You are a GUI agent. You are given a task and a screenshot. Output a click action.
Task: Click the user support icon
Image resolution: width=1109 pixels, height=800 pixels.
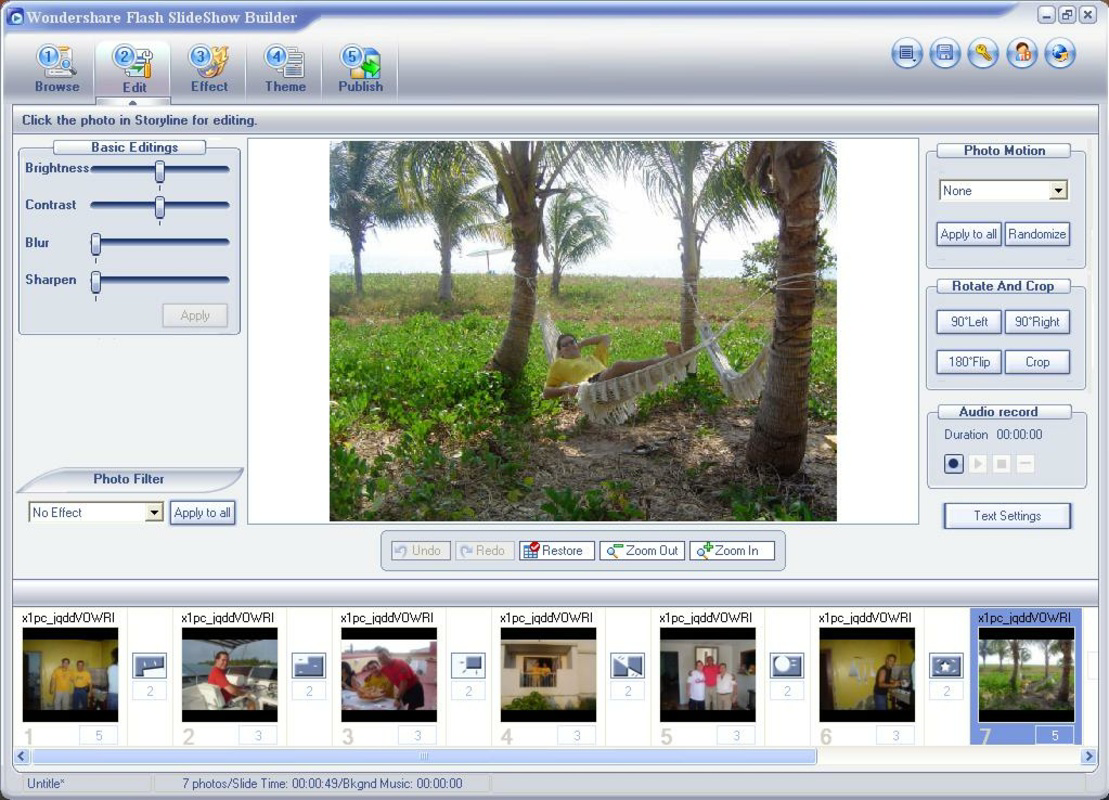click(x=1021, y=54)
